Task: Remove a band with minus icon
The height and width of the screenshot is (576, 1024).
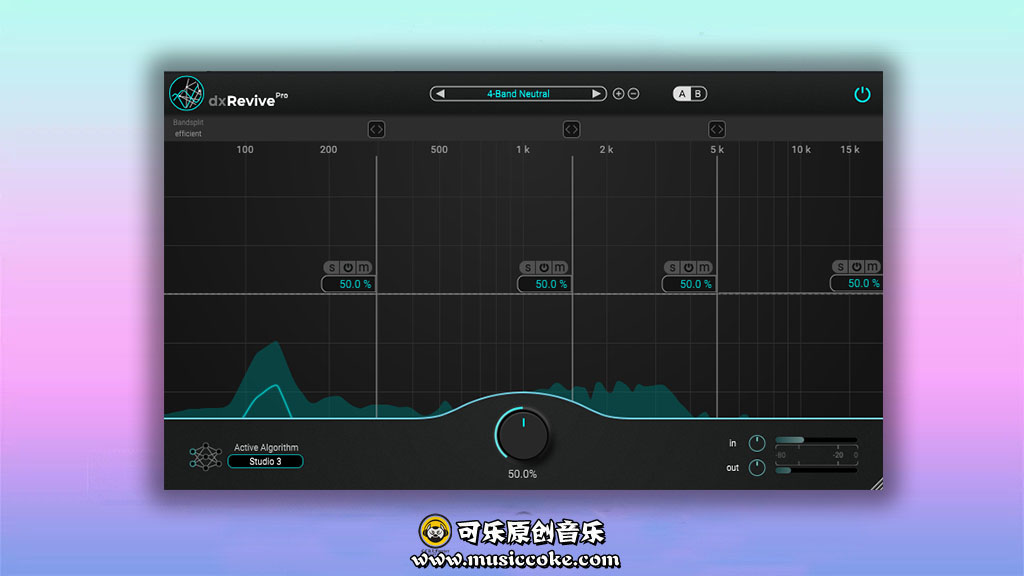Action: [x=633, y=94]
